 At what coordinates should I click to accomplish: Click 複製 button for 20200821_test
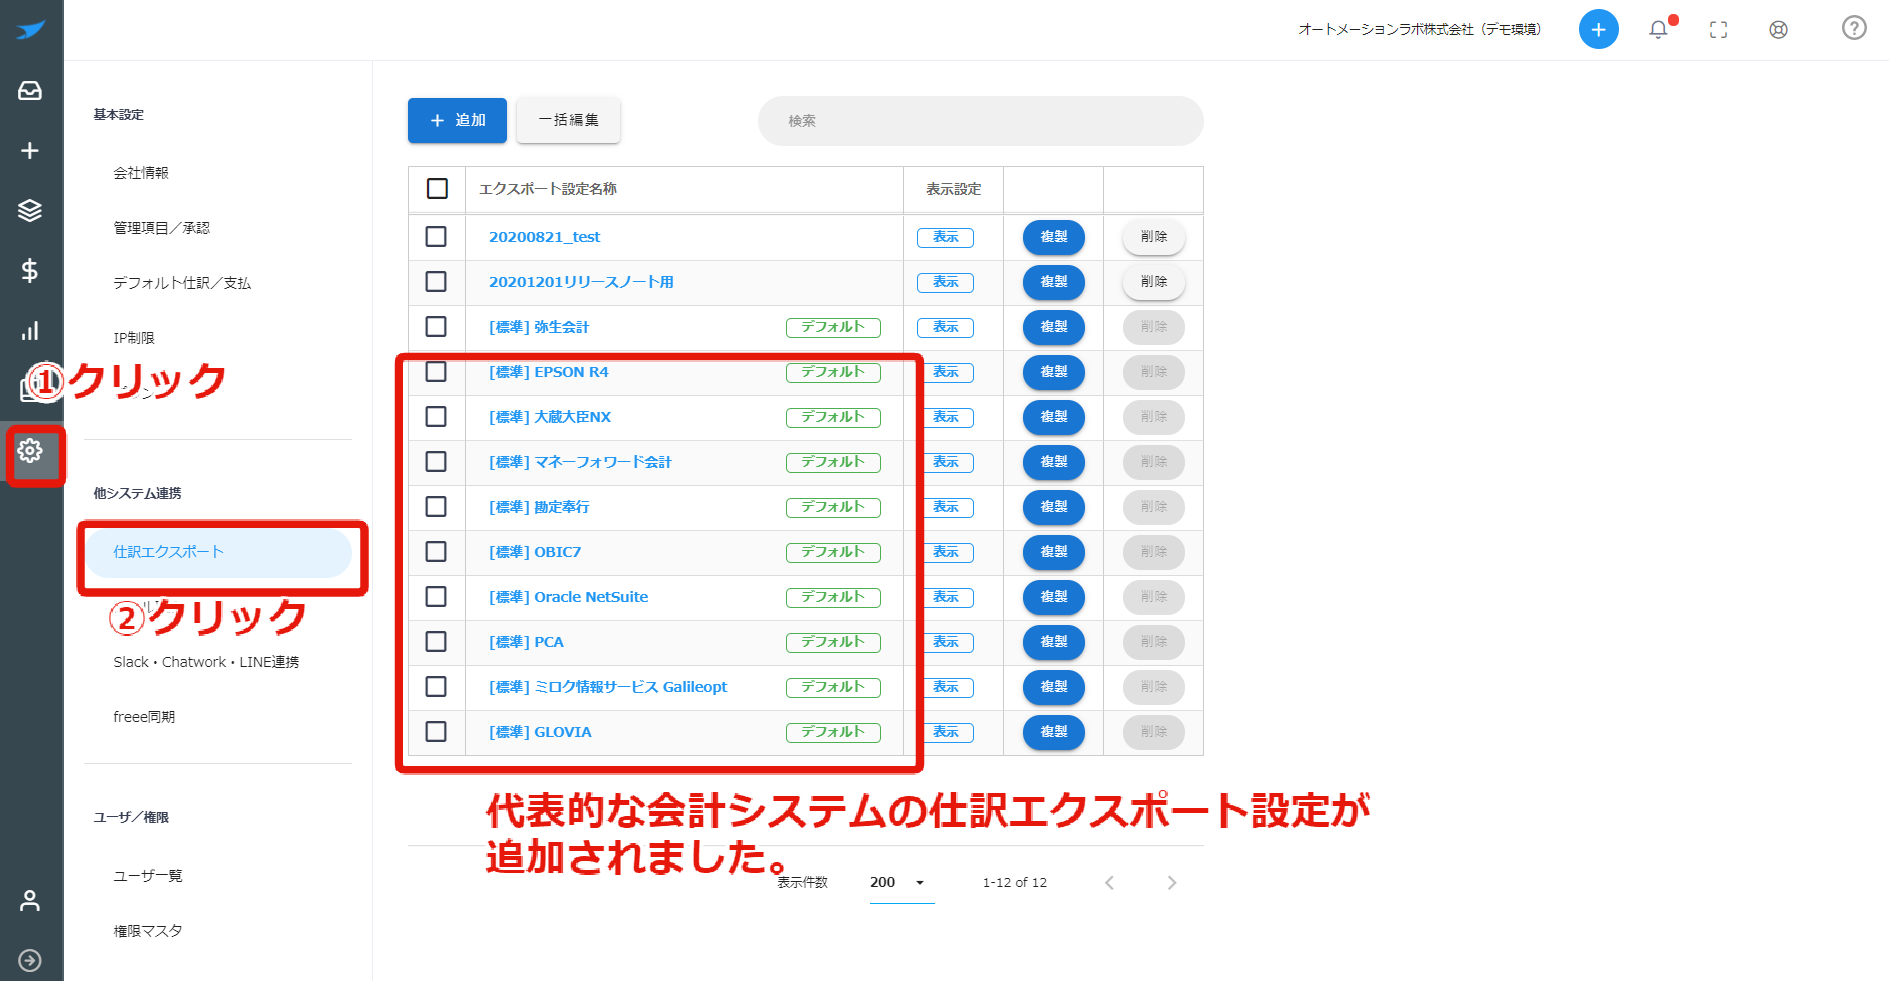pyautogui.click(x=1054, y=237)
